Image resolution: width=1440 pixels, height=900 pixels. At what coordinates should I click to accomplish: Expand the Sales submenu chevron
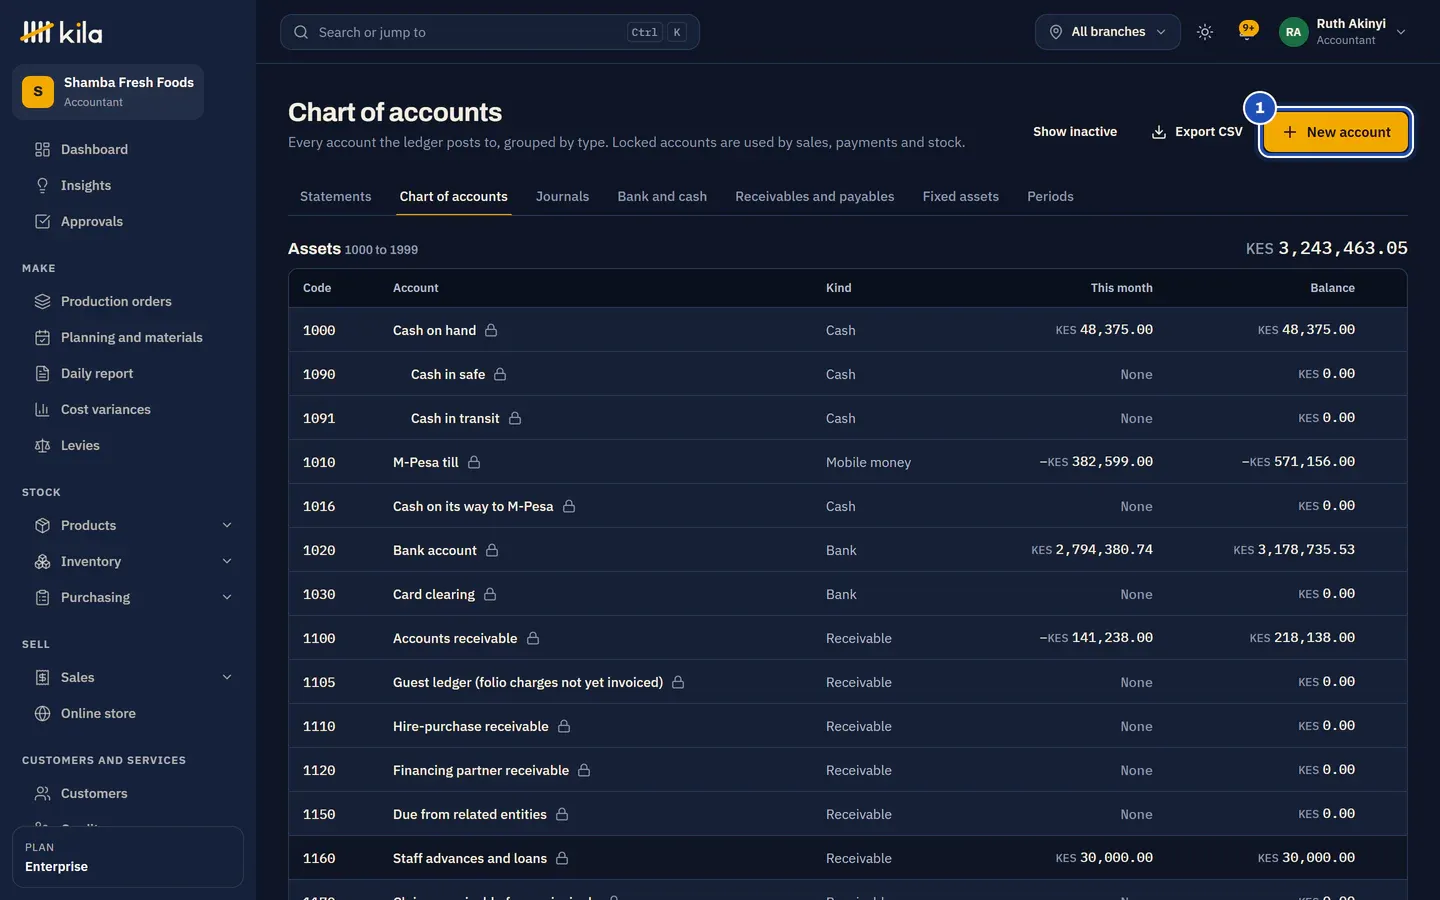click(x=227, y=678)
